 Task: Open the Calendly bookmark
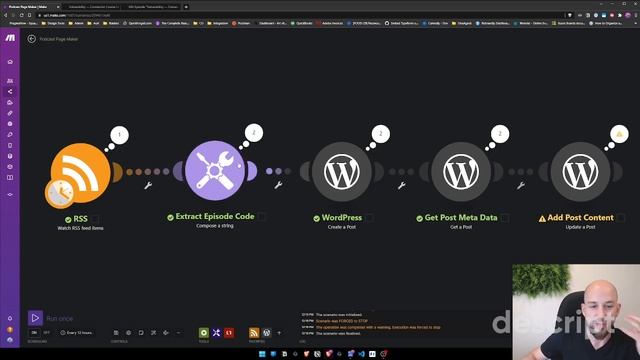(436, 23)
